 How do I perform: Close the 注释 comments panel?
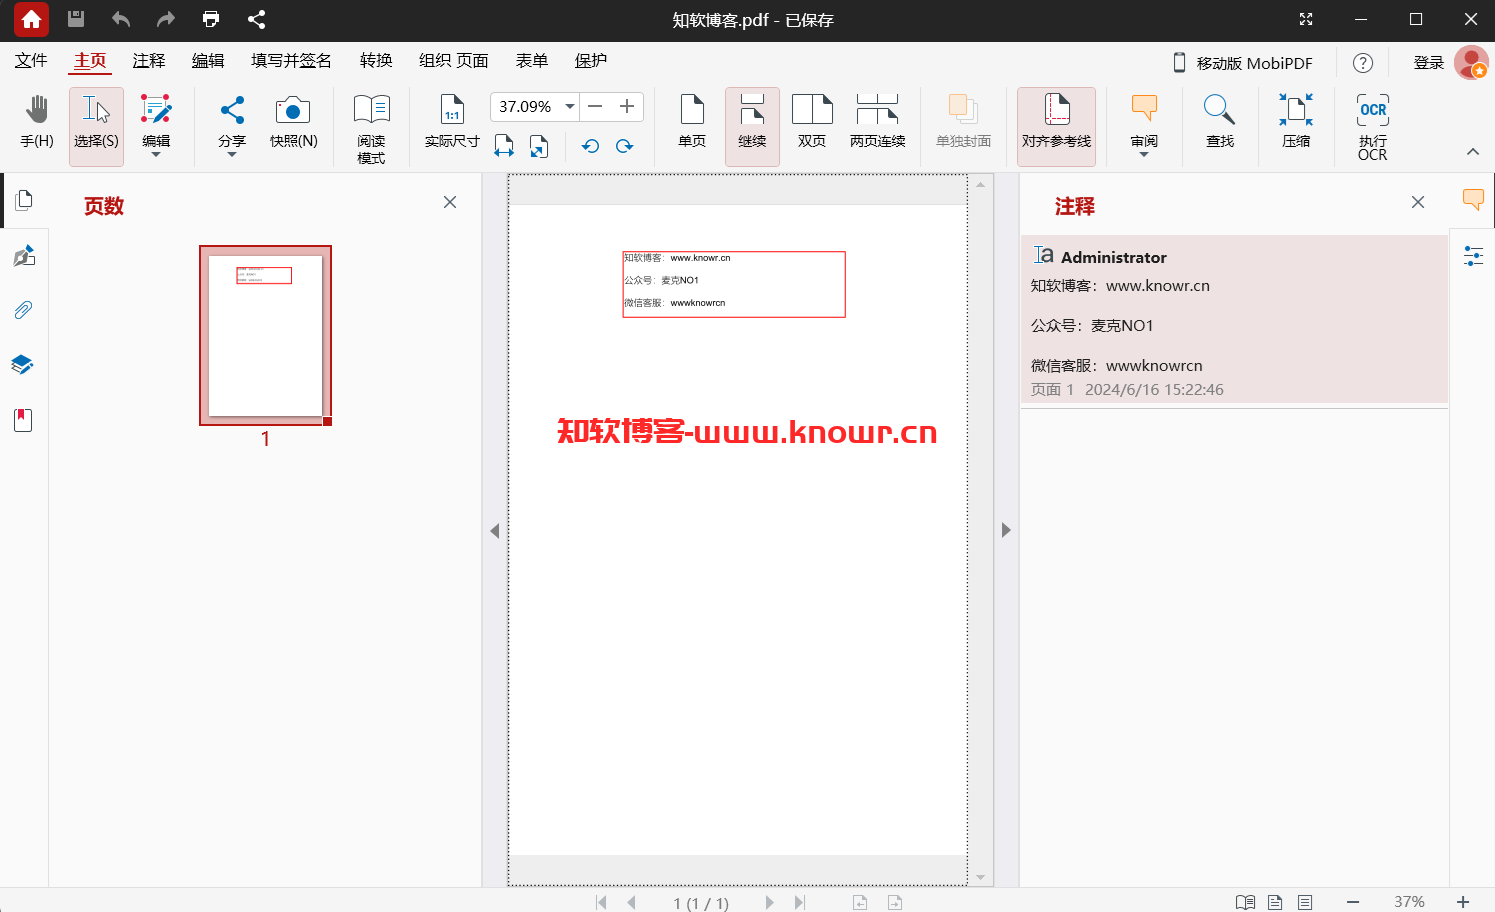(1418, 202)
